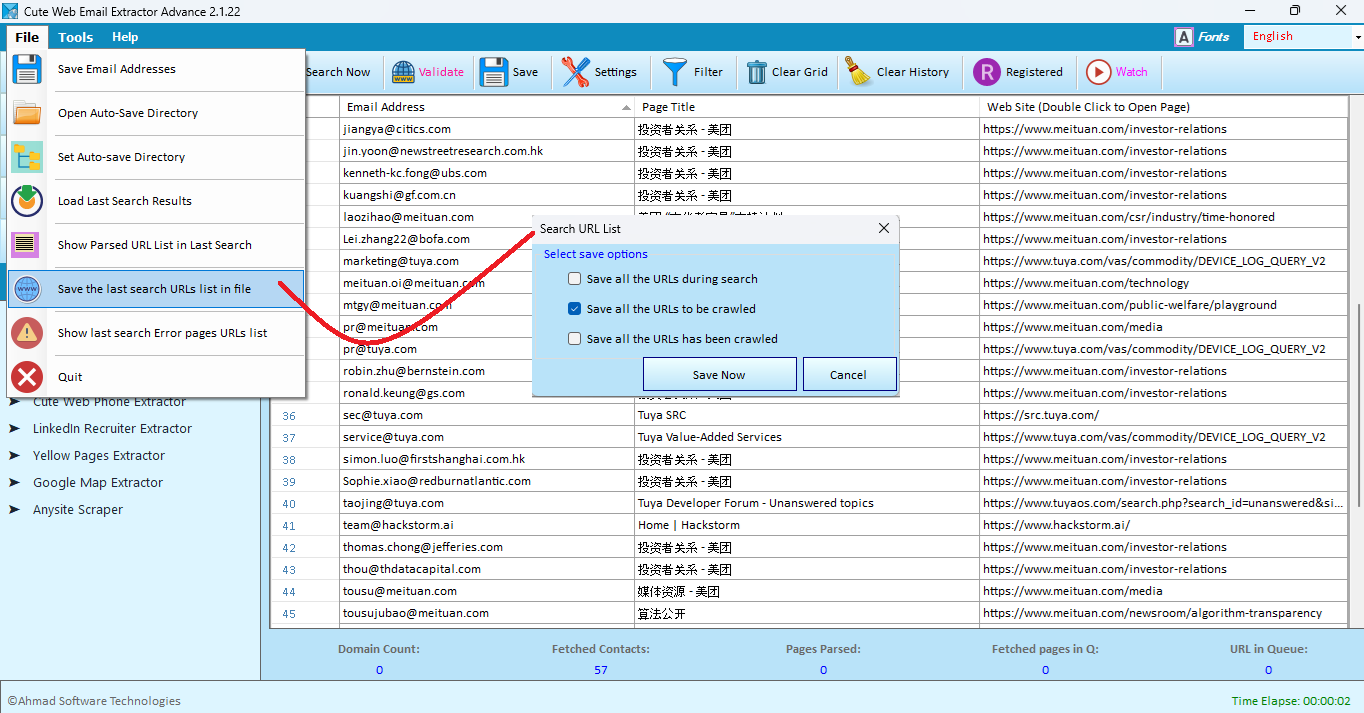Screen dimensions: 1364x713
Task: Click the Watch play icon
Action: (1098, 72)
